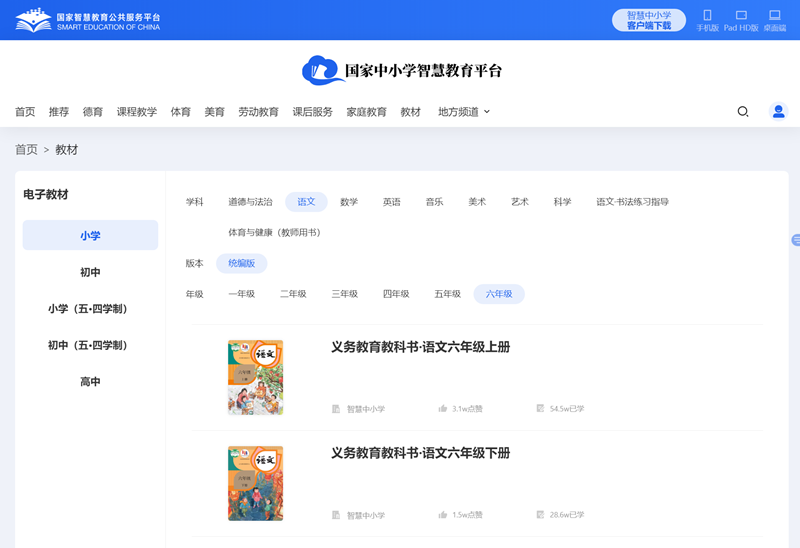The height and width of the screenshot is (548, 800).
Task: Open the 语文六年级下册 book cover
Action: pyautogui.click(x=255, y=484)
